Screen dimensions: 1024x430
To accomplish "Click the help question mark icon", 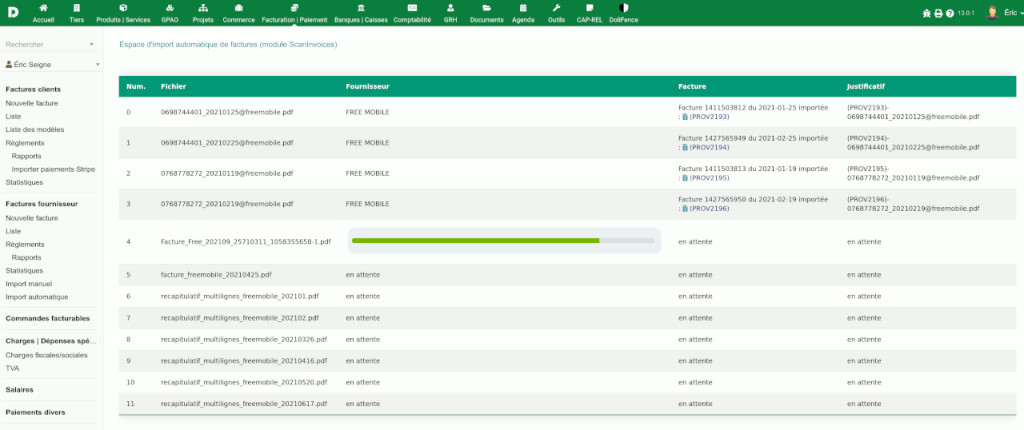I will click(x=949, y=13).
